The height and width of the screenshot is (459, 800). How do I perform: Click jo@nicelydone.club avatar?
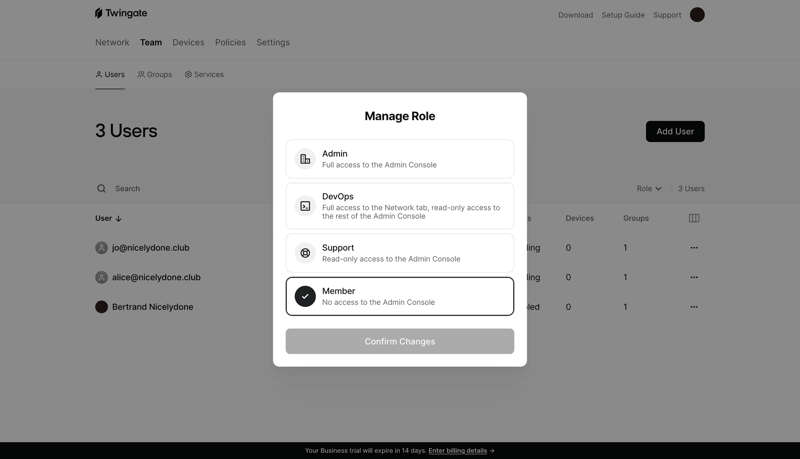[102, 248]
